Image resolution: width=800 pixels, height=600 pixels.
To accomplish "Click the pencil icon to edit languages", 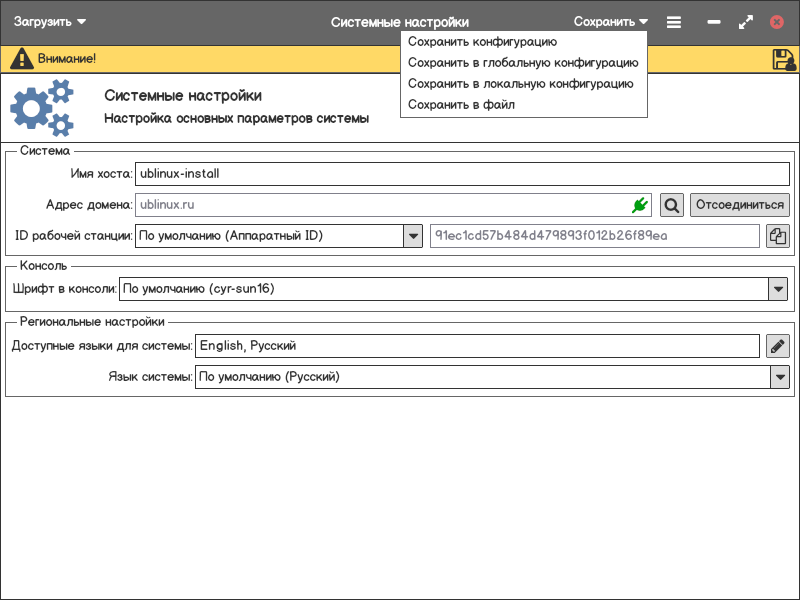I will click(x=778, y=346).
